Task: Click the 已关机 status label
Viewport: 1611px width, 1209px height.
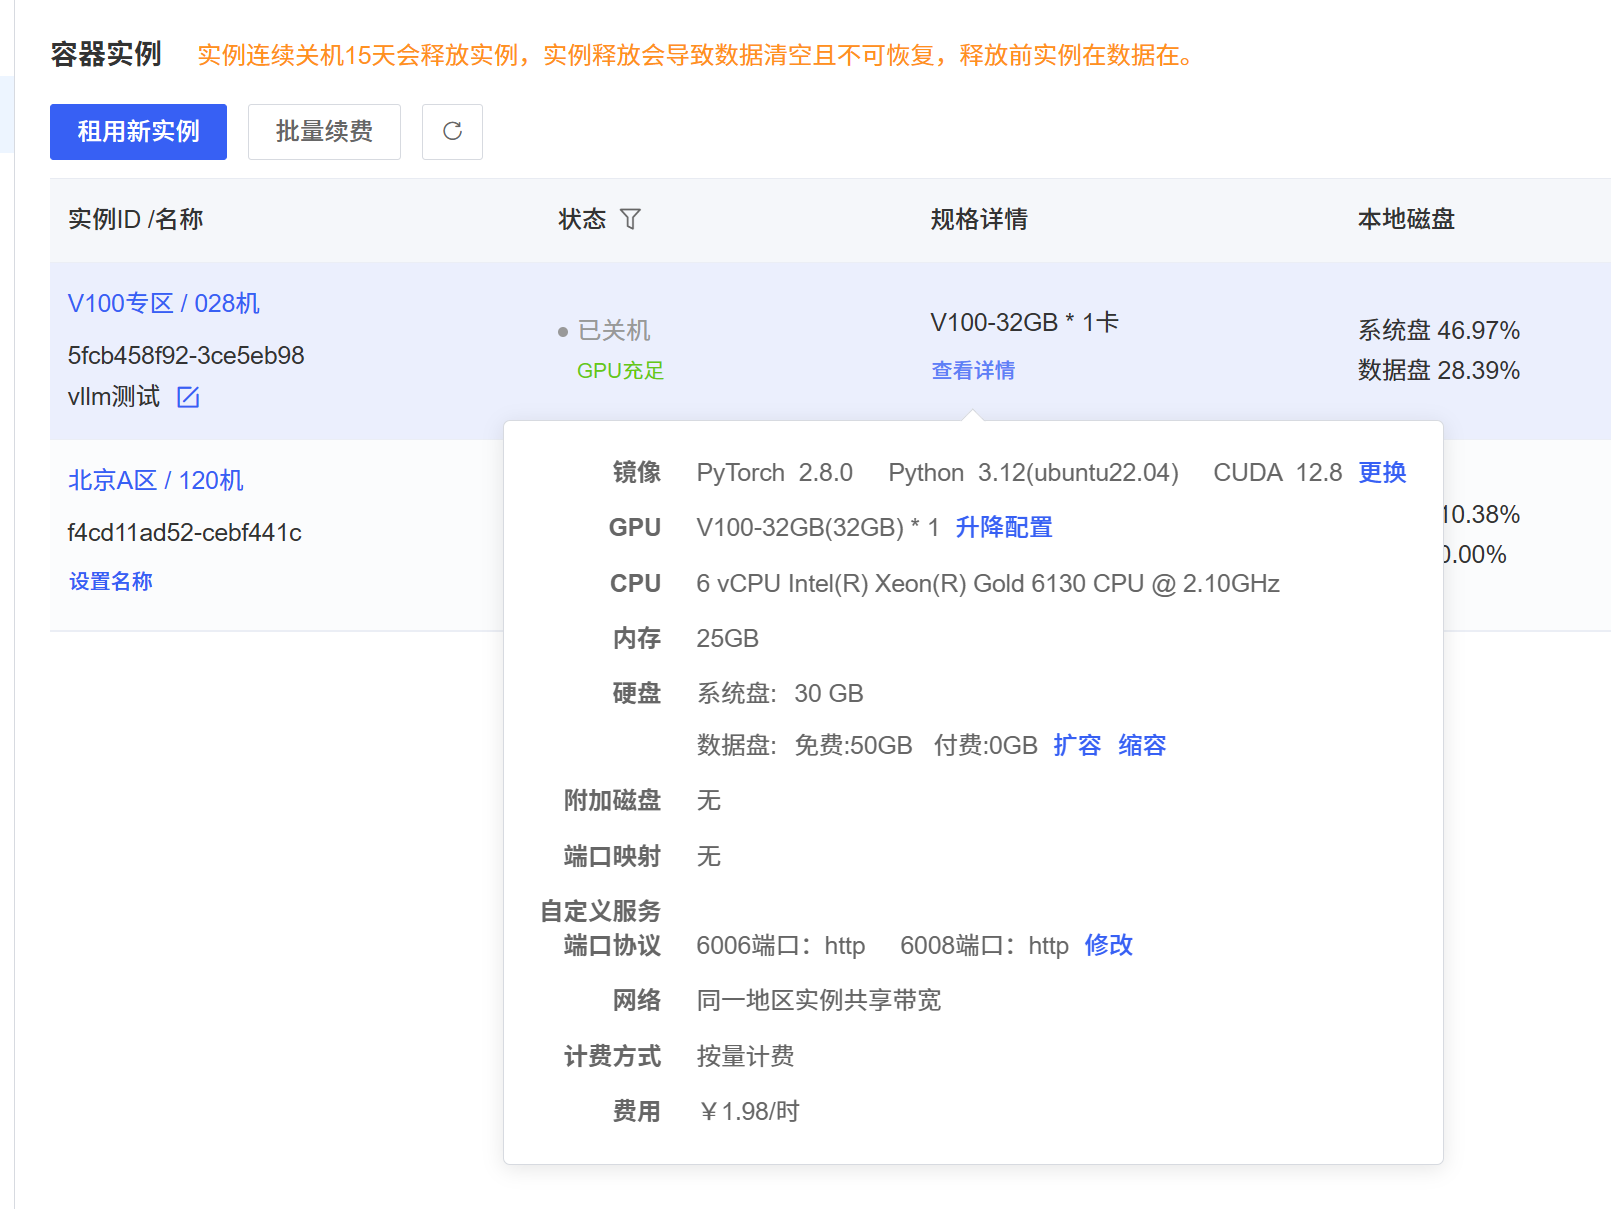Action: 613,330
